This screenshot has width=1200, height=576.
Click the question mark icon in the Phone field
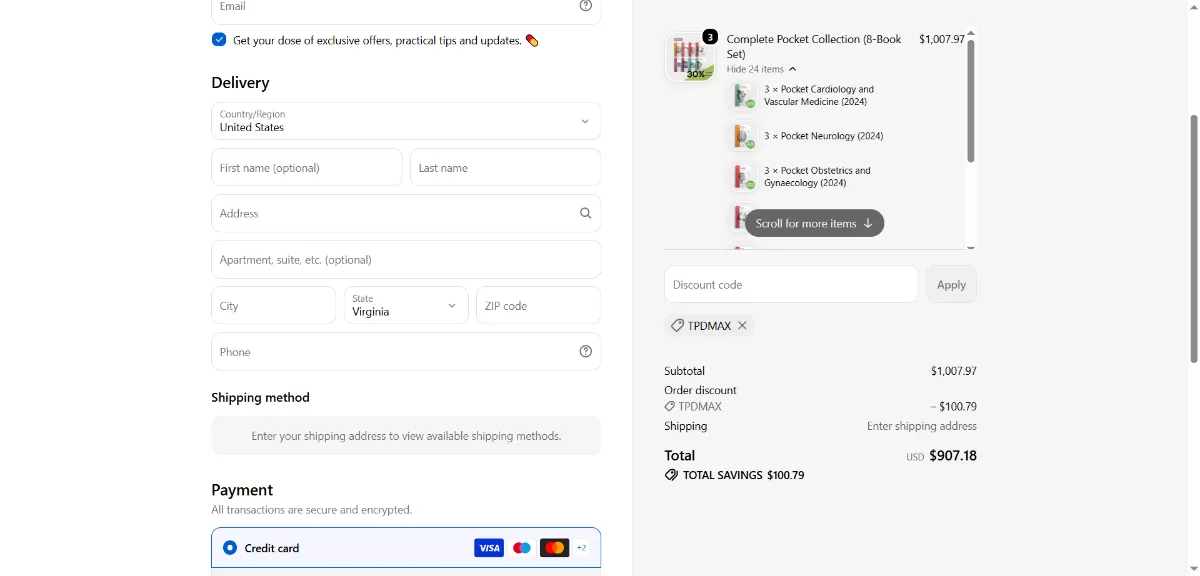pyautogui.click(x=586, y=351)
